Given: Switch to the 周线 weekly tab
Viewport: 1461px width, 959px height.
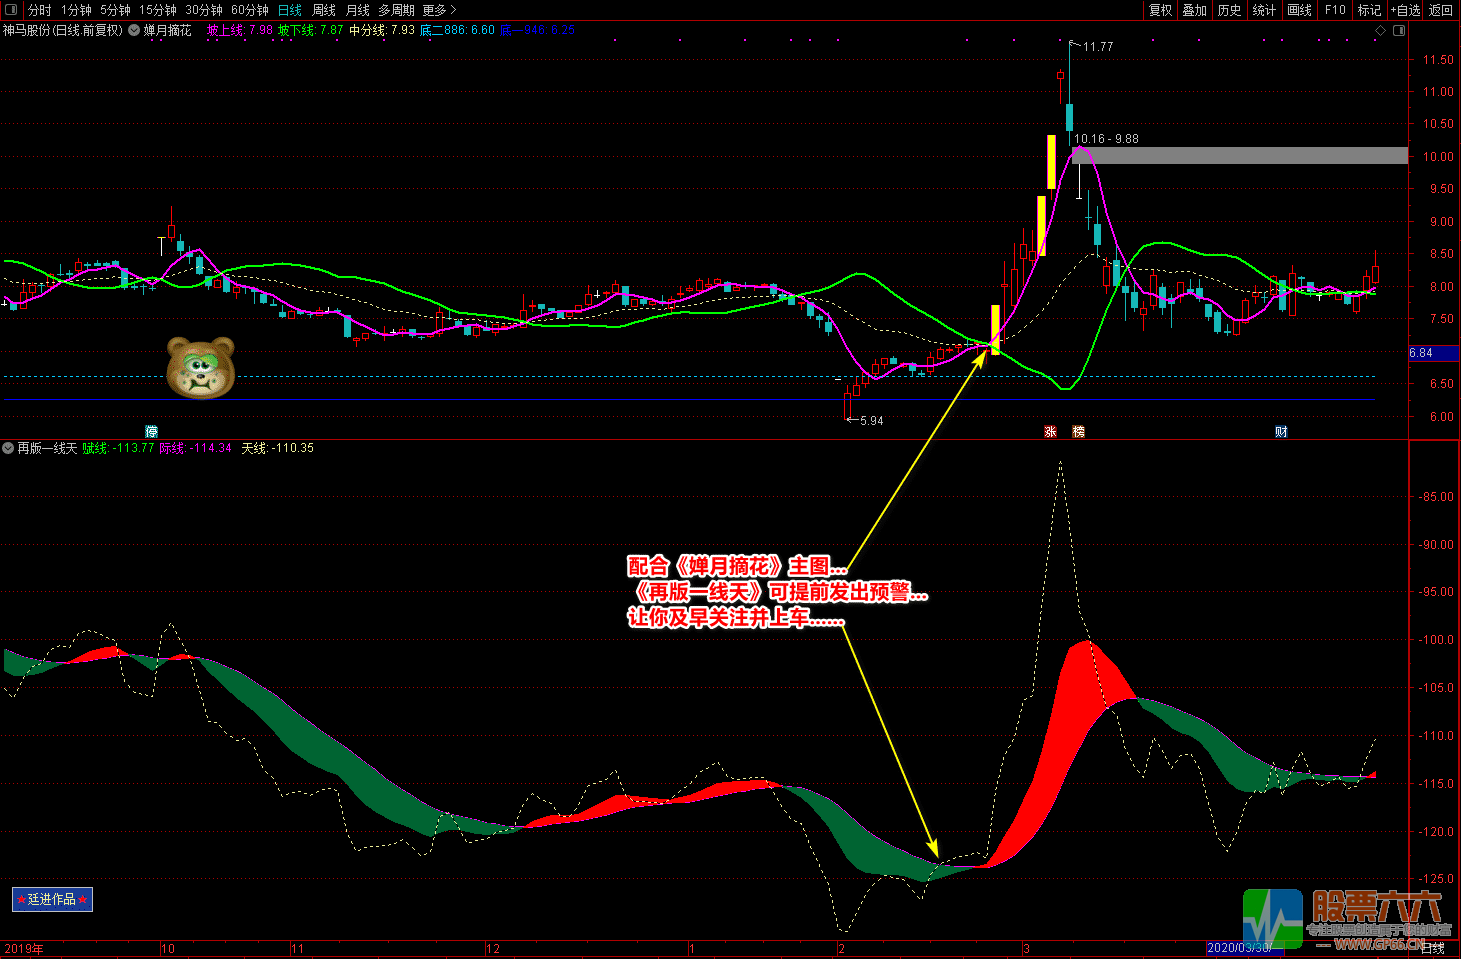Looking at the screenshot, I should [324, 10].
